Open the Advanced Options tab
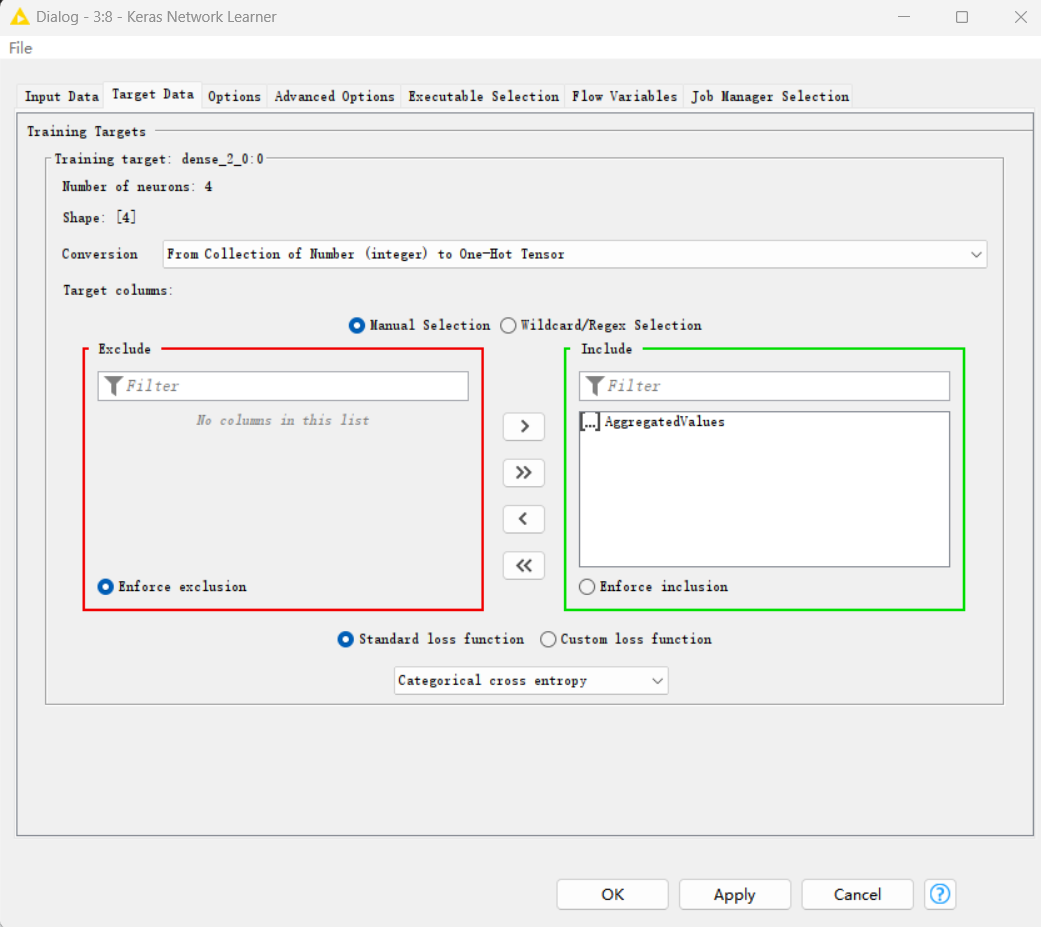Screen dimensions: 1041x927 (334, 96)
